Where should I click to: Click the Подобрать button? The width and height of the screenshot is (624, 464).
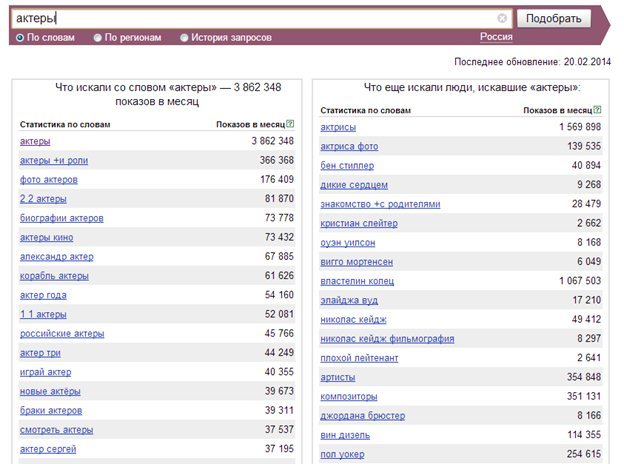coord(554,18)
